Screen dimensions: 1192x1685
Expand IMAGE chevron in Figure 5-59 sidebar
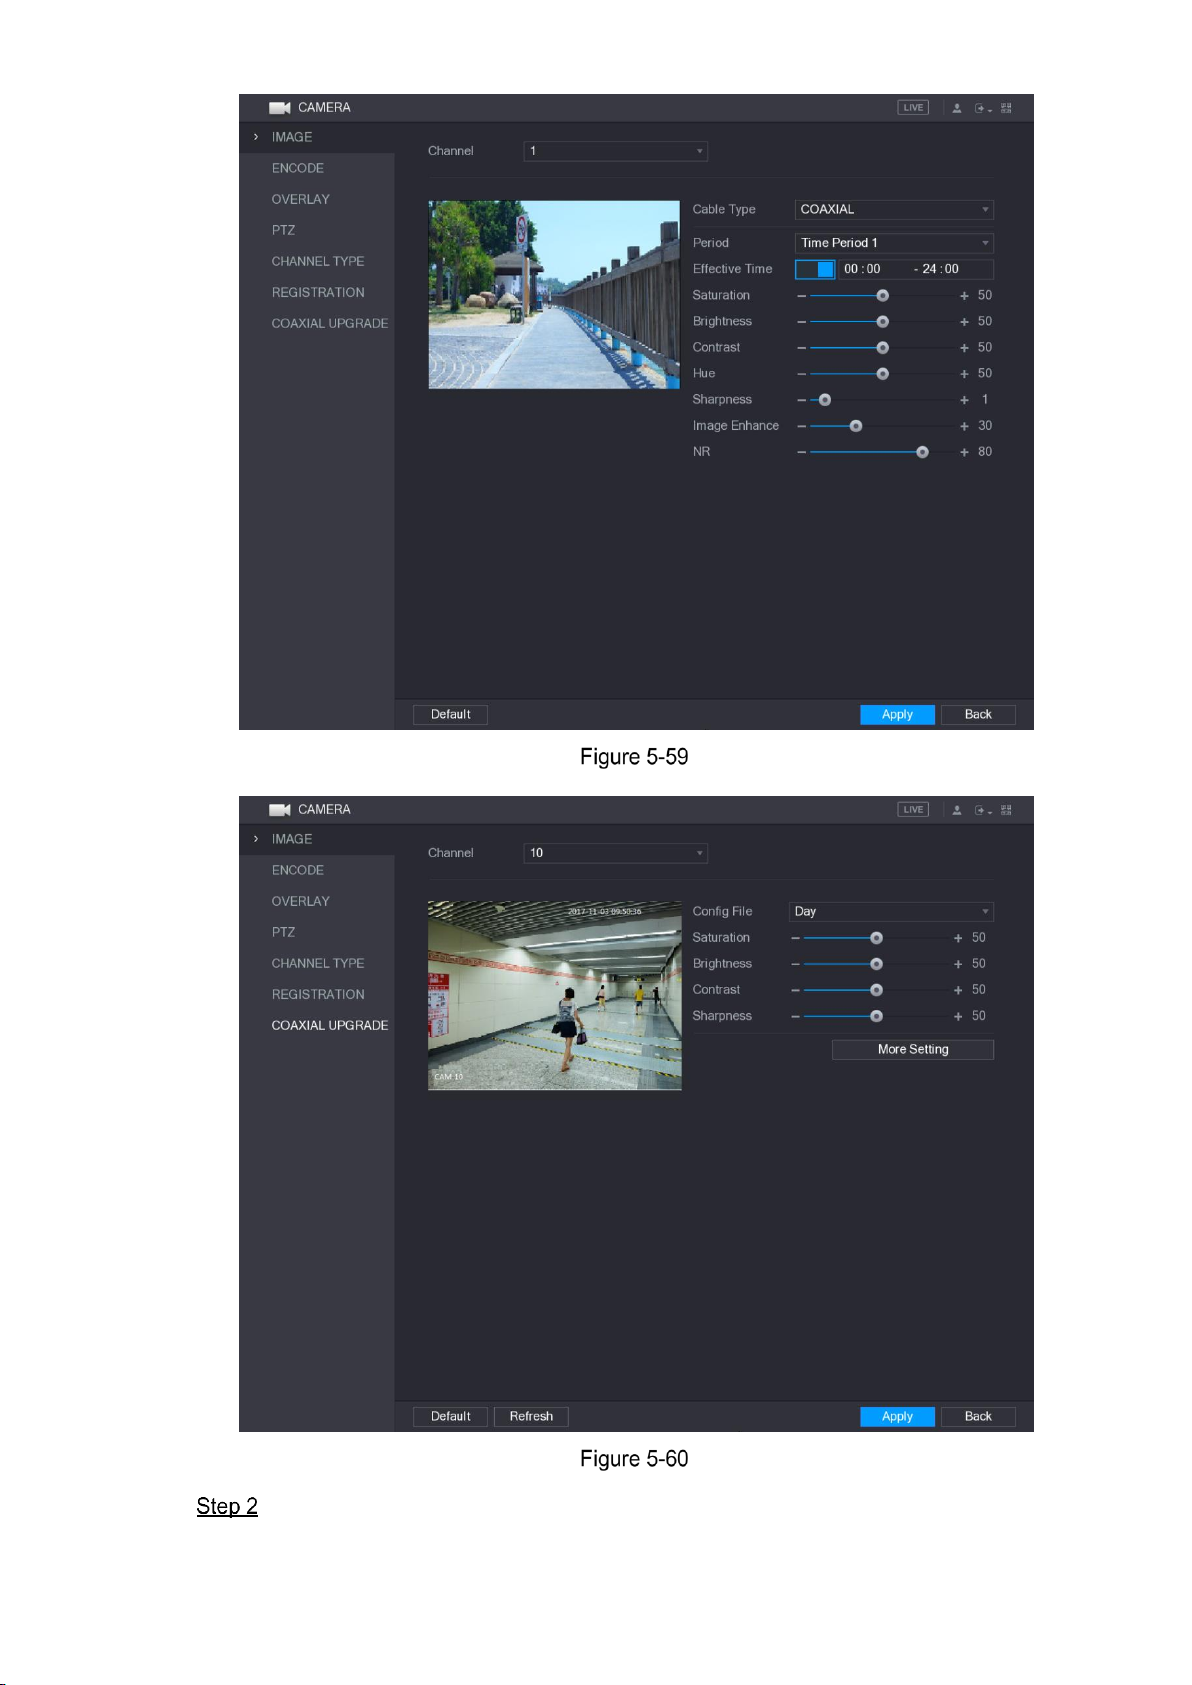pyautogui.click(x=256, y=137)
